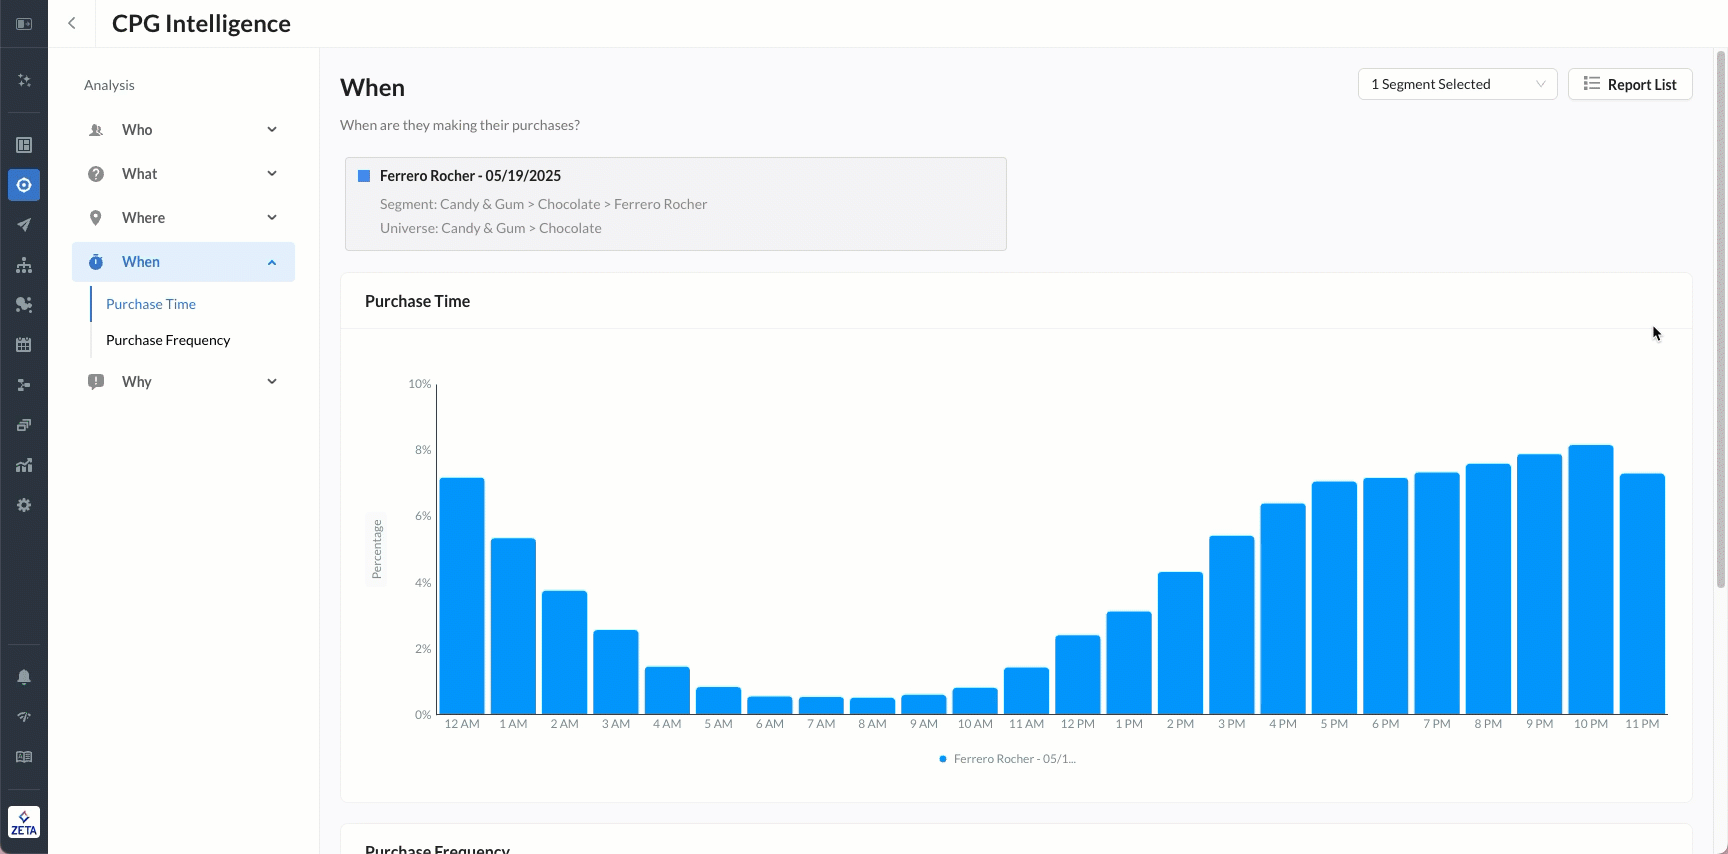
Task: Click the Report List button
Action: click(1629, 84)
